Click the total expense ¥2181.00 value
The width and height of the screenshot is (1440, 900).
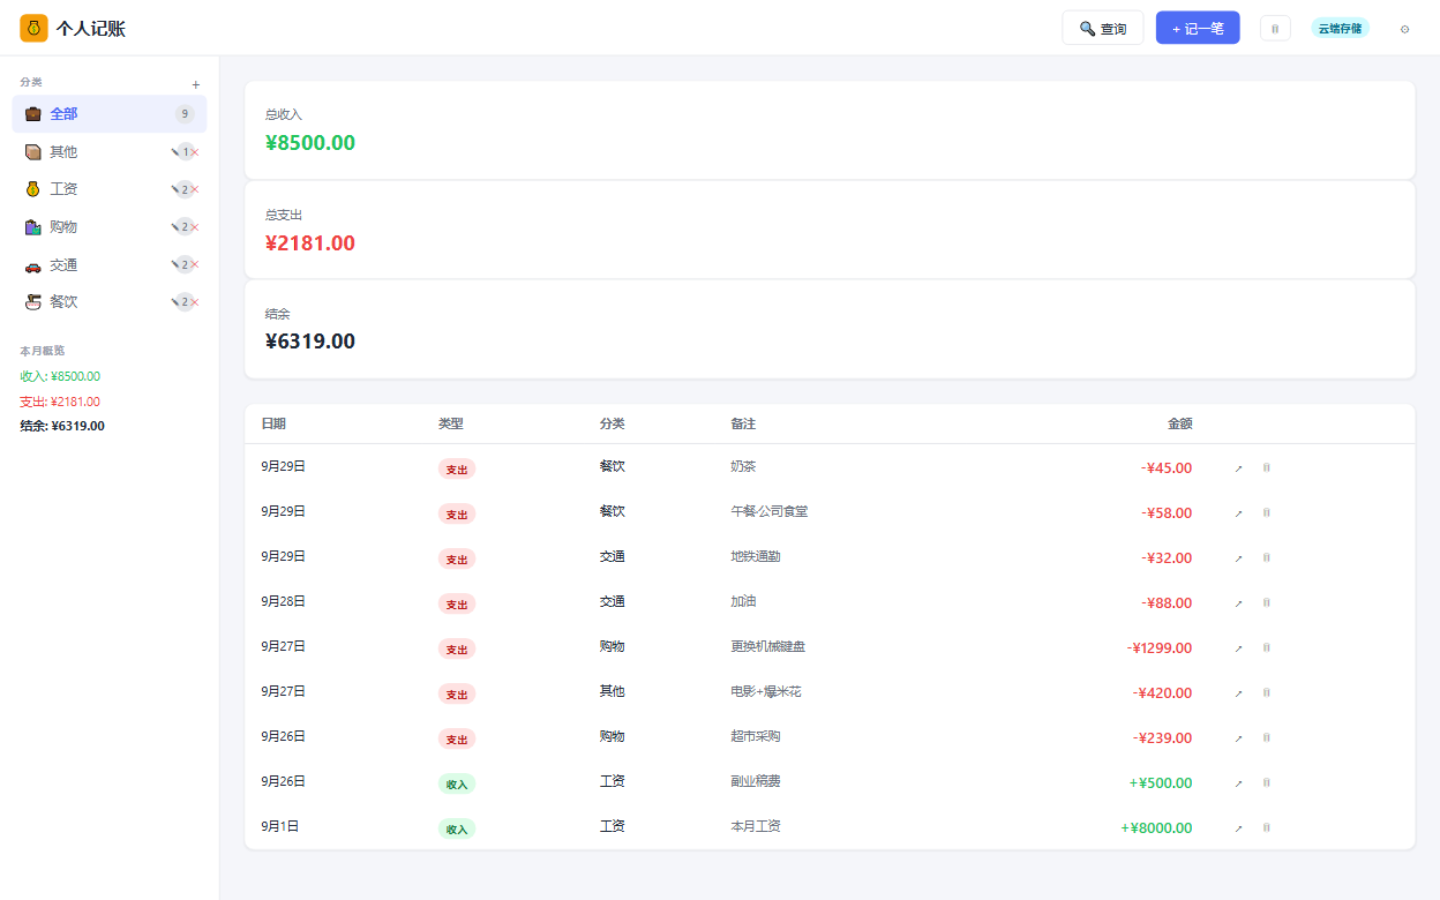click(x=310, y=243)
